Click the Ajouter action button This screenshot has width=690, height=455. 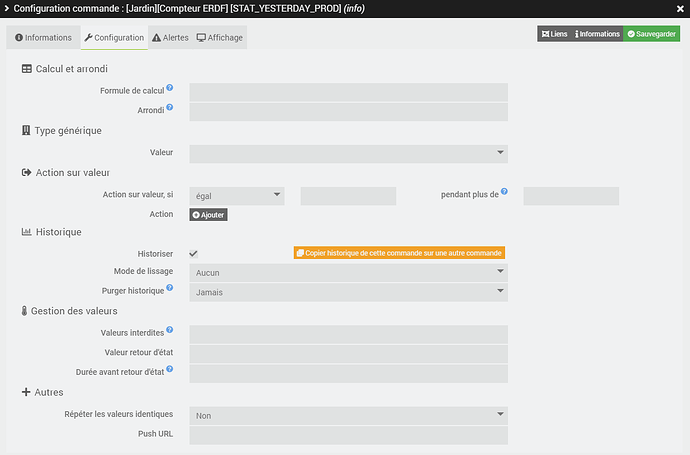click(208, 215)
